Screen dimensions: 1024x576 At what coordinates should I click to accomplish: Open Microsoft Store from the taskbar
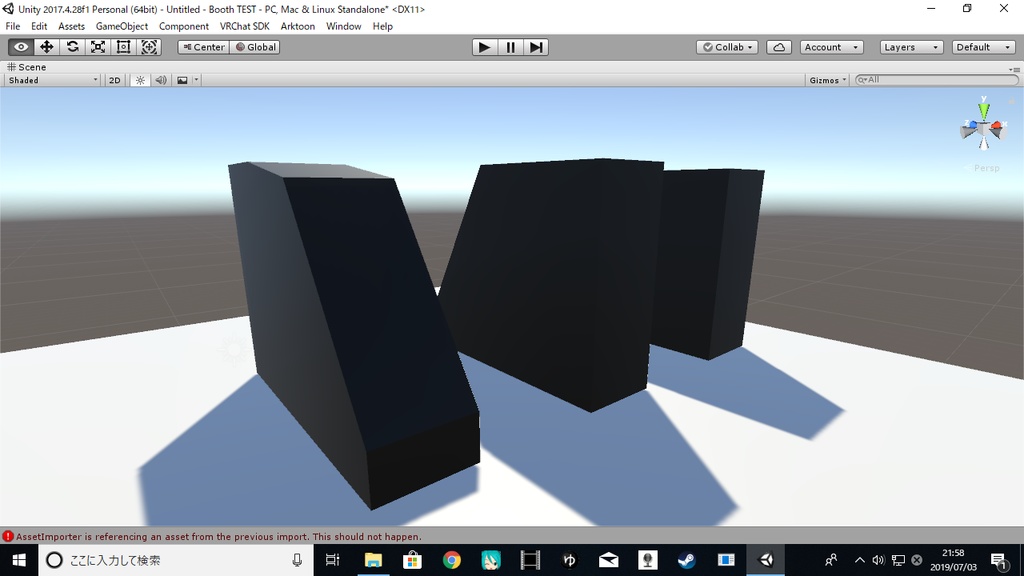pos(412,560)
